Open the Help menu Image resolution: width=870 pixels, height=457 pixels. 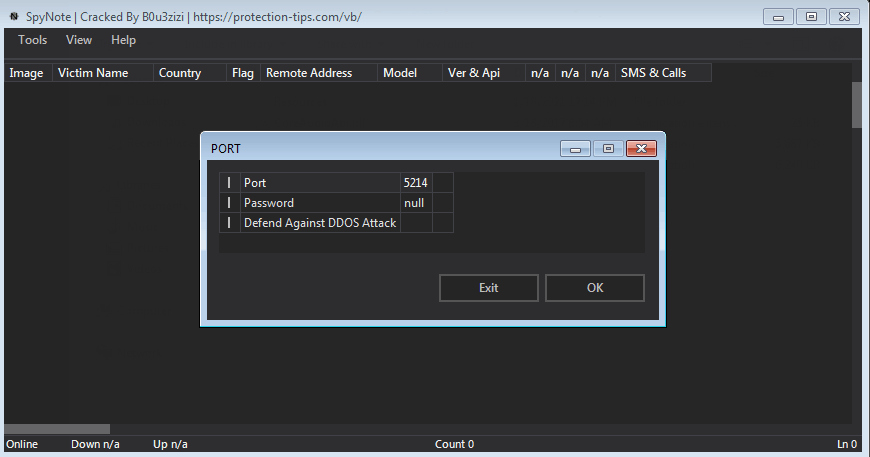coord(123,40)
